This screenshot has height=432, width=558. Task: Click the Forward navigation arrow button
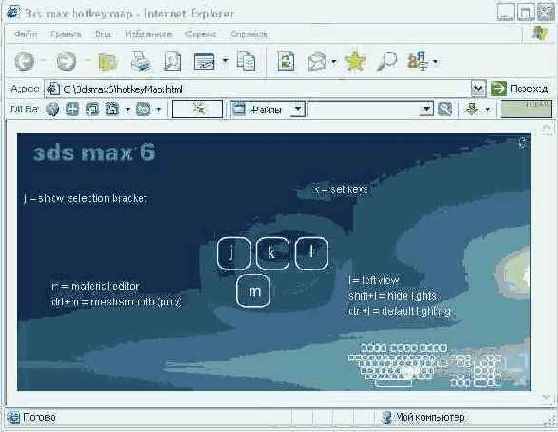[67, 61]
